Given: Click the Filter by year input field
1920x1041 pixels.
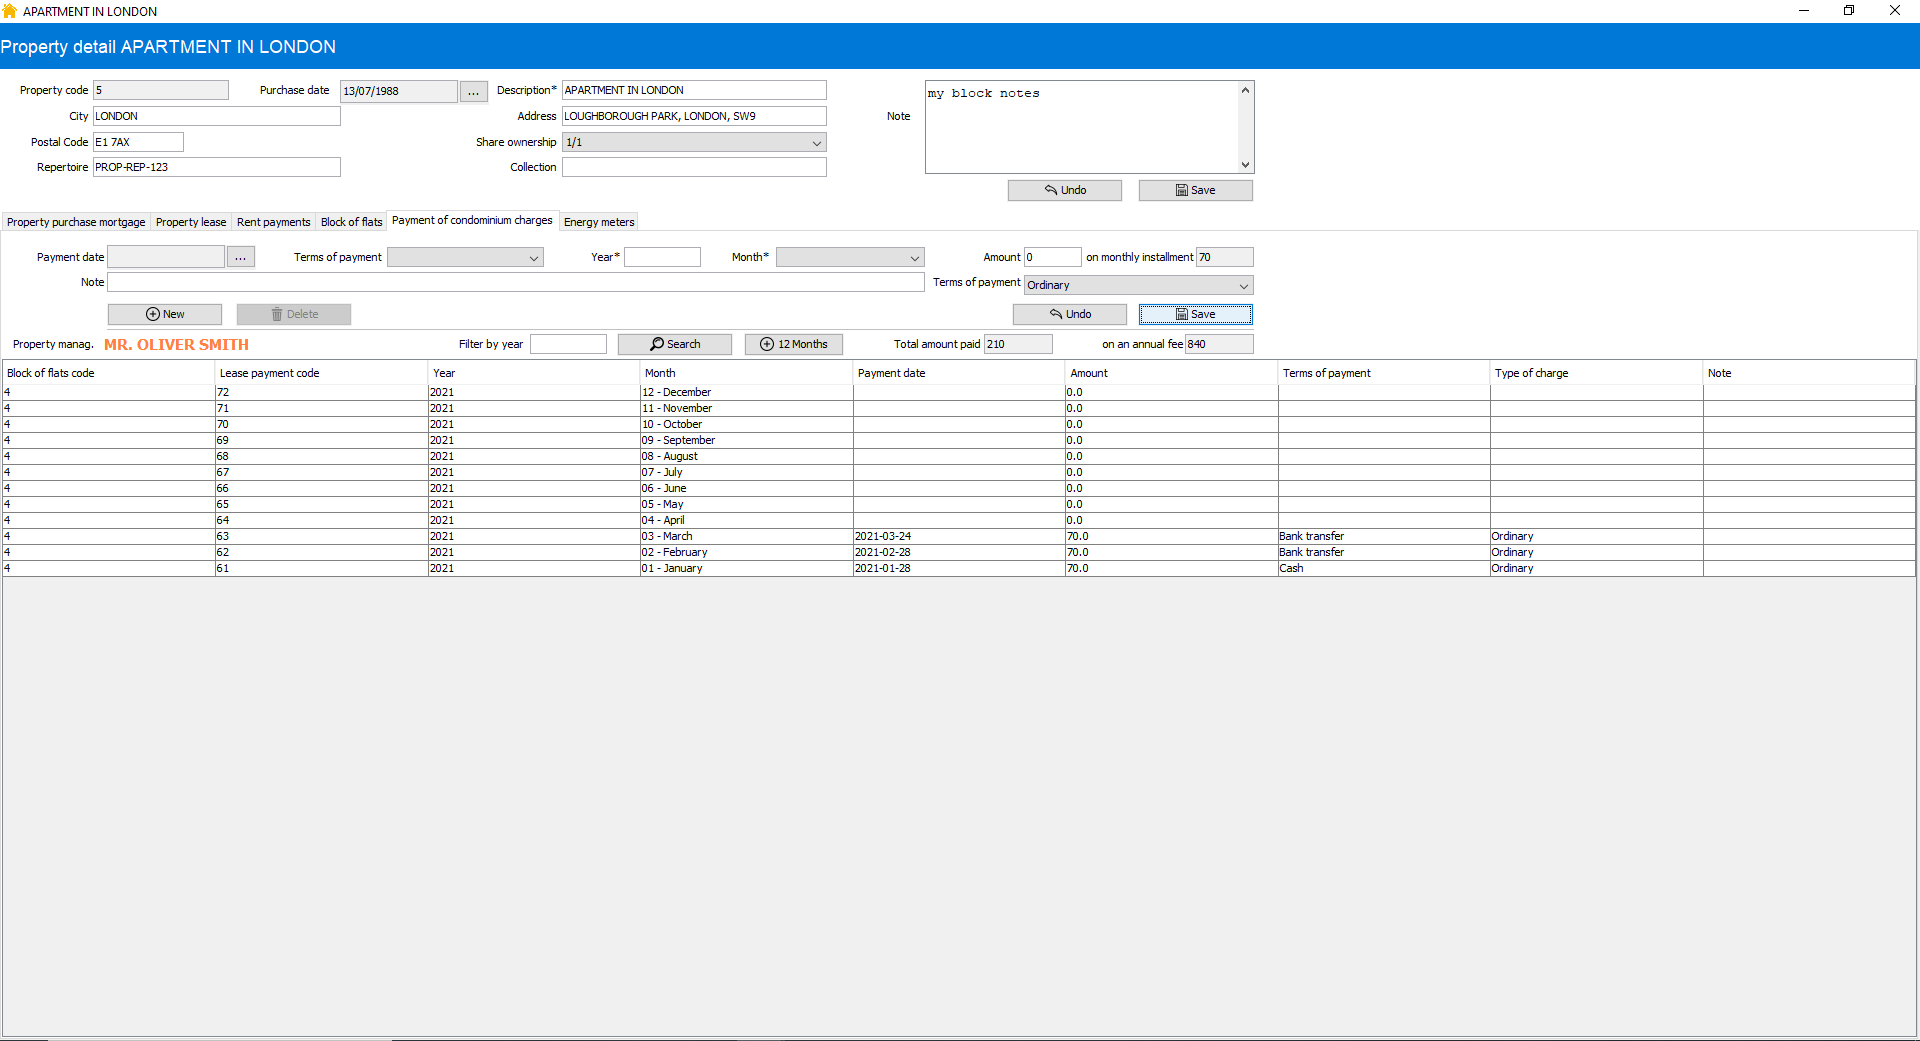Looking at the screenshot, I should pyautogui.click(x=568, y=344).
